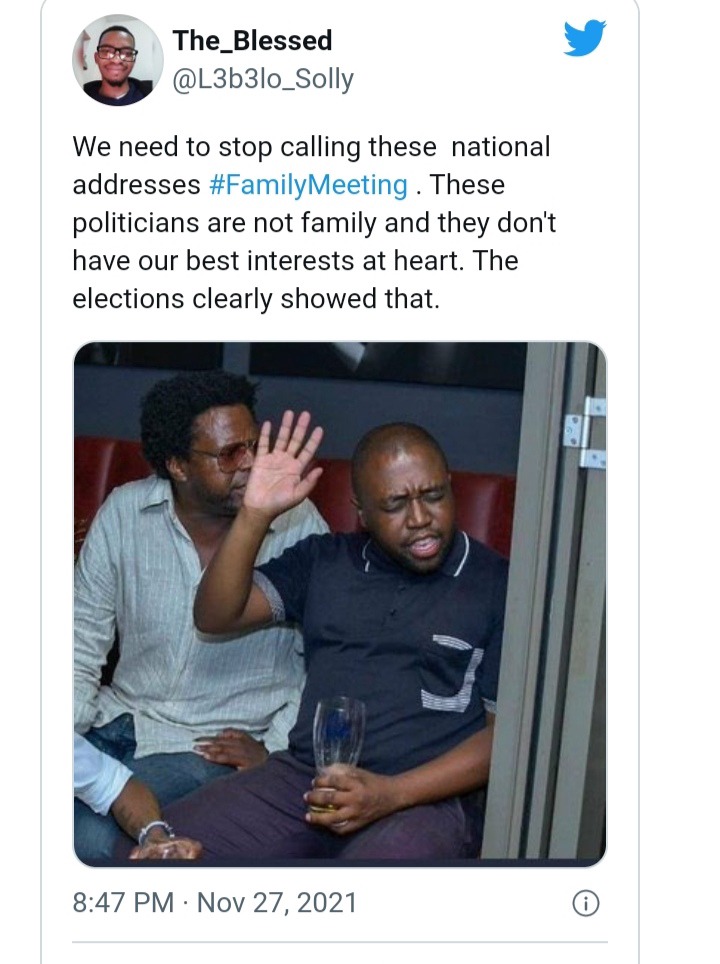This screenshot has width=720, height=964.
Task: Click the circled info icon beside the date
Action: [x=585, y=903]
